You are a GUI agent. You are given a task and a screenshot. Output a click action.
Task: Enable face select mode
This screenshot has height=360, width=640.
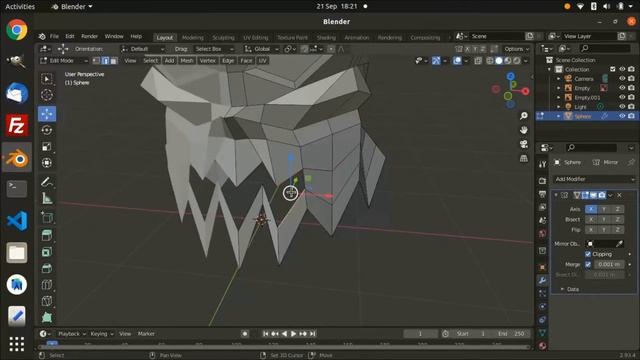click(x=113, y=61)
